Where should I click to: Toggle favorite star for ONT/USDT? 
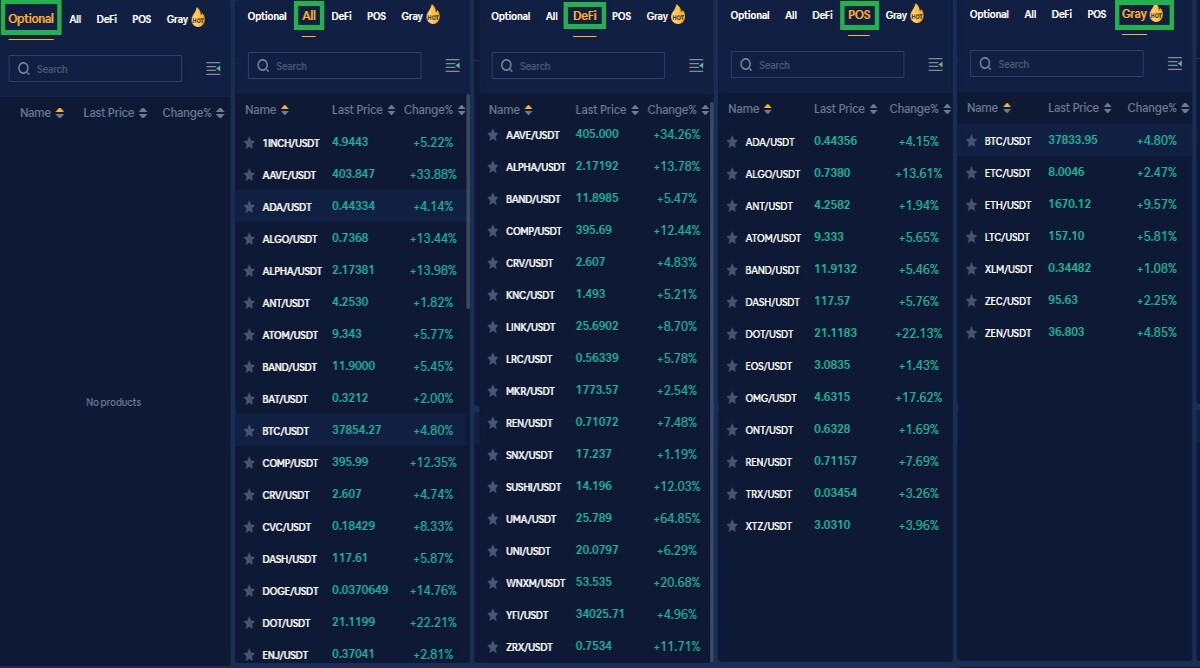(732, 430)
